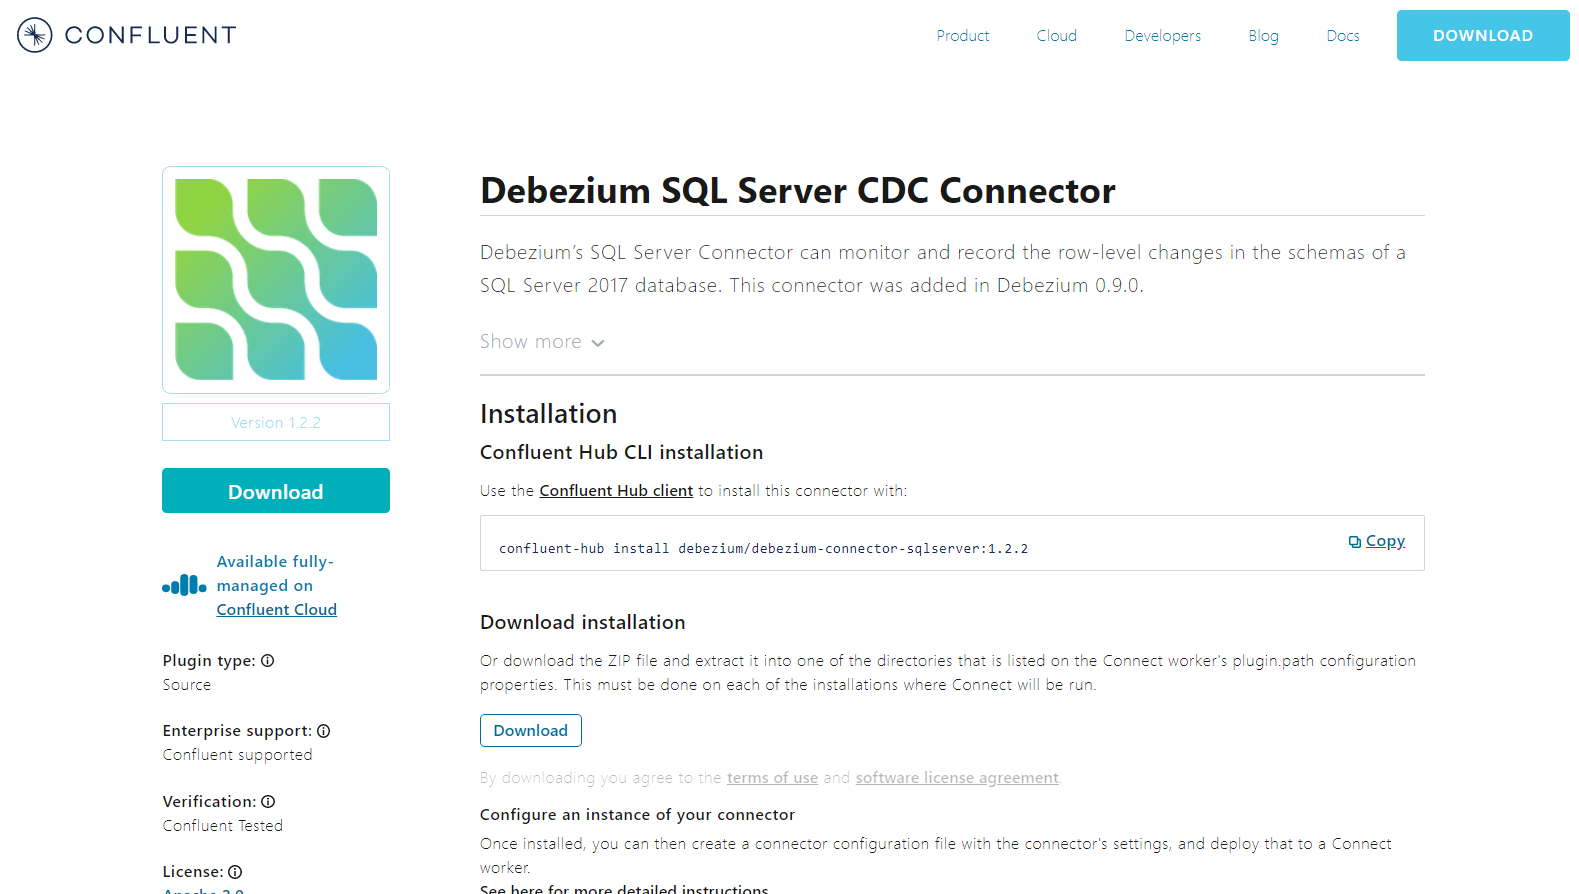Click the Confluent Tested value
This screenshot has width=1579, height=894.
(223, 826)
